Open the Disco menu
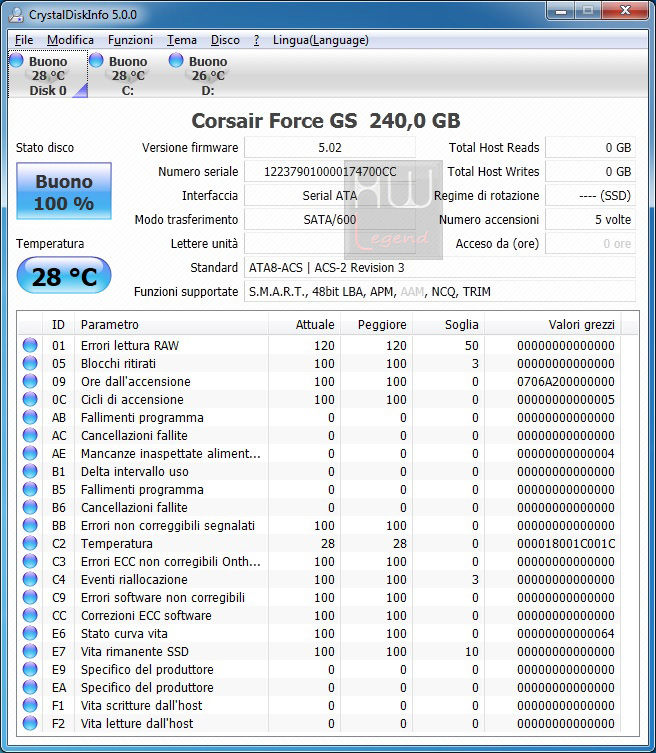This screenshot has height=753, width=656. [x=225, y=40]
